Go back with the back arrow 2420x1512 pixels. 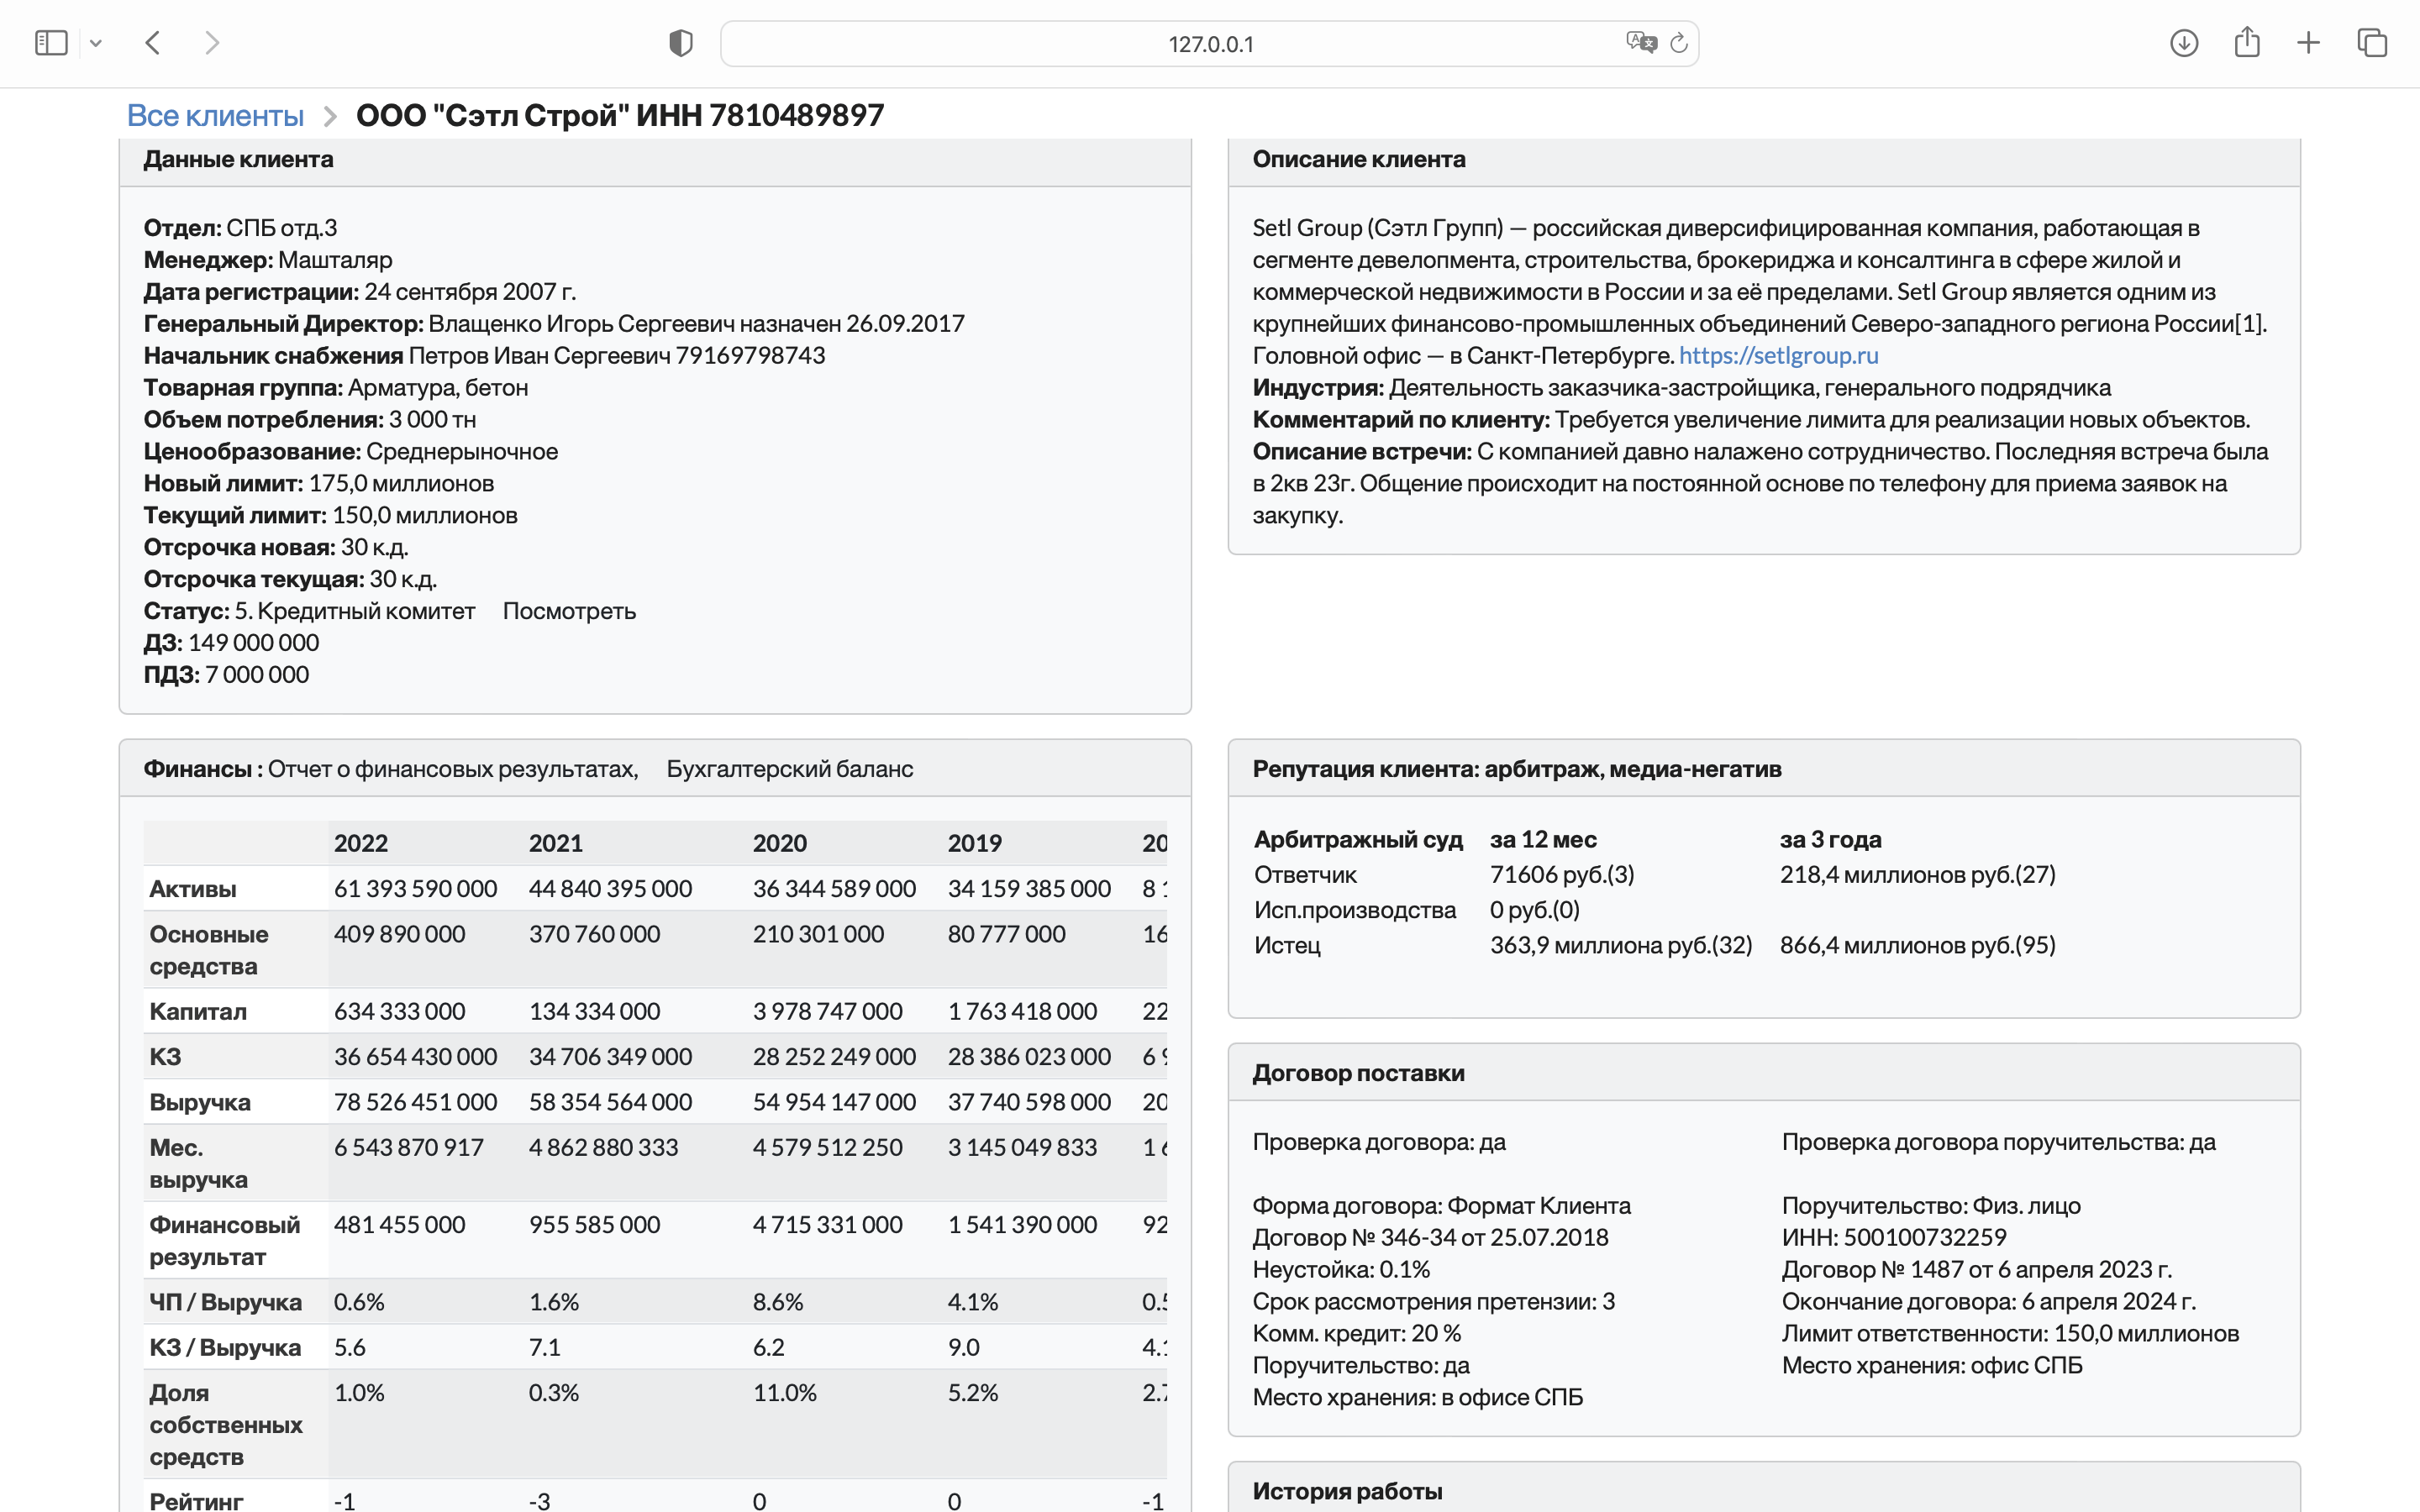tap(153, 43)
